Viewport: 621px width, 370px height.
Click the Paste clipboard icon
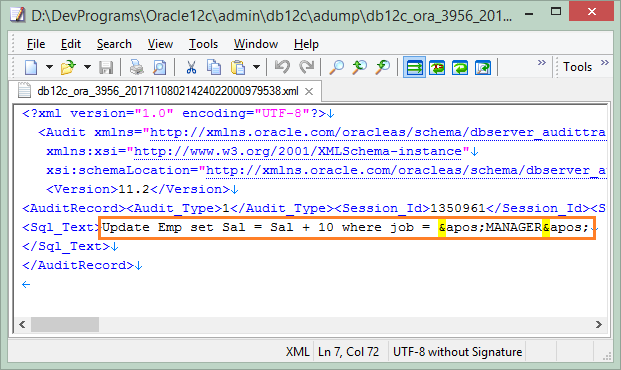click(238, 67)
